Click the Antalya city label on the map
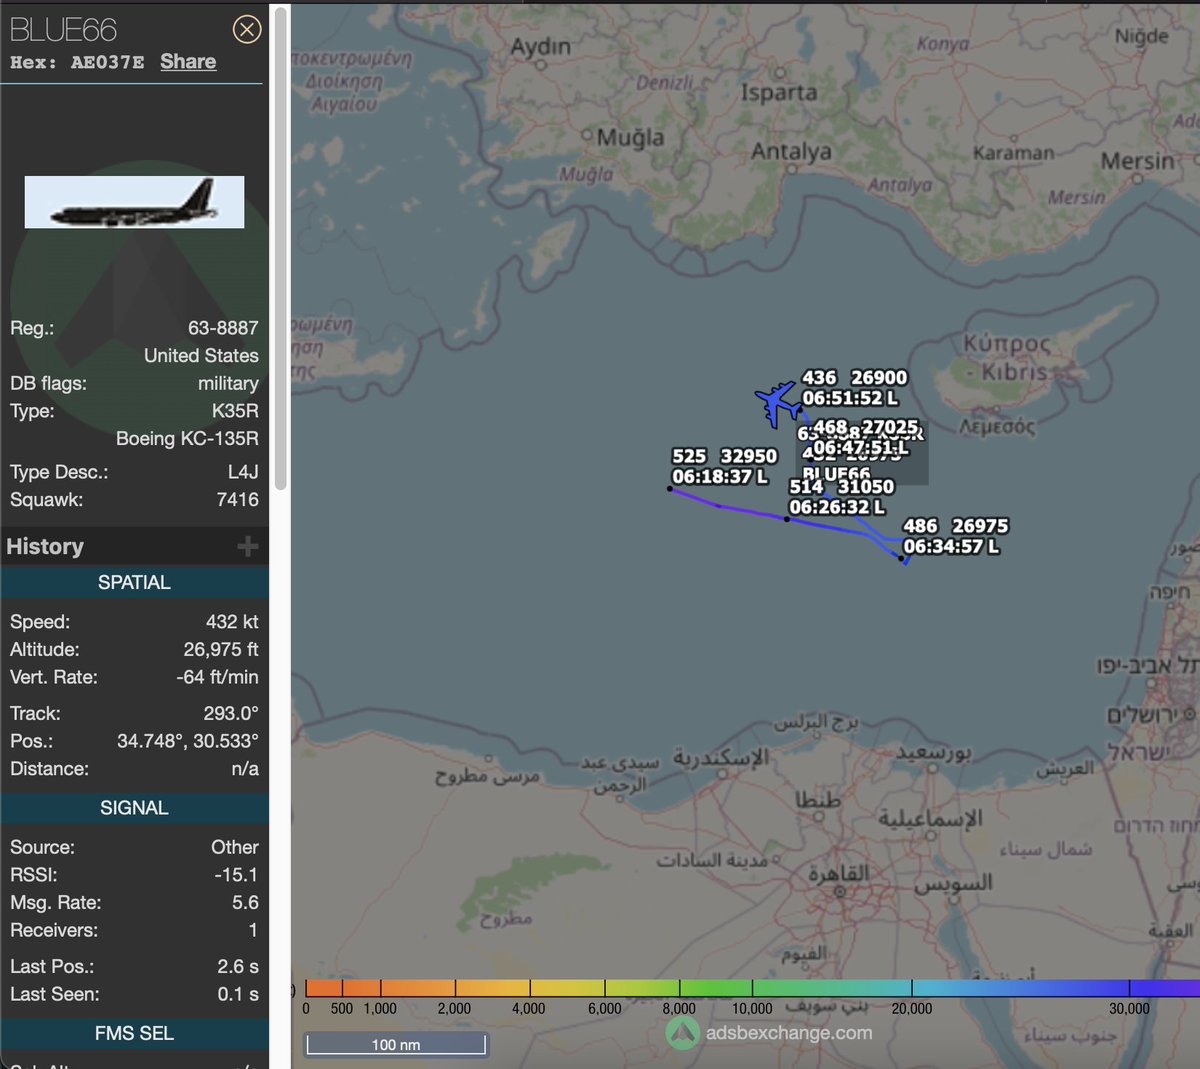Image resolution: width=1200 pixels, height=1069 pixels. click(x=791, y=151)
